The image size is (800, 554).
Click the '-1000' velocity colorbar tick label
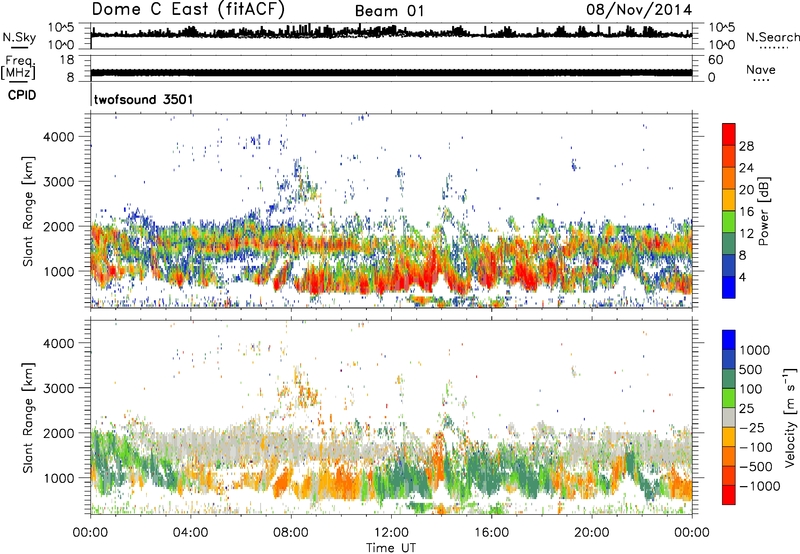point(760,486)
